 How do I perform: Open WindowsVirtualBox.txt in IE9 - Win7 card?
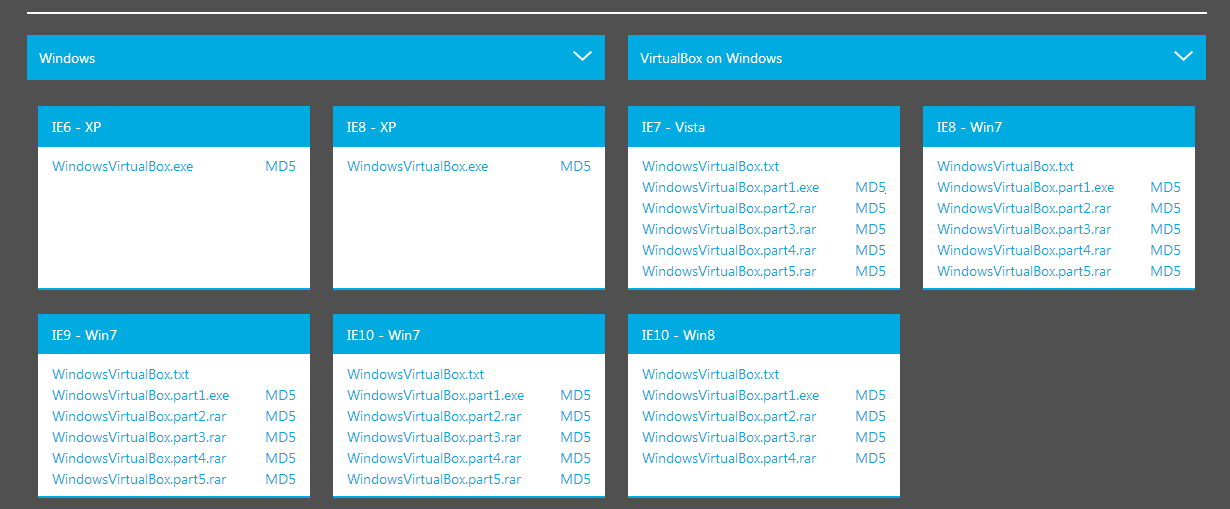pyautogui.click(x=120, y=374)
